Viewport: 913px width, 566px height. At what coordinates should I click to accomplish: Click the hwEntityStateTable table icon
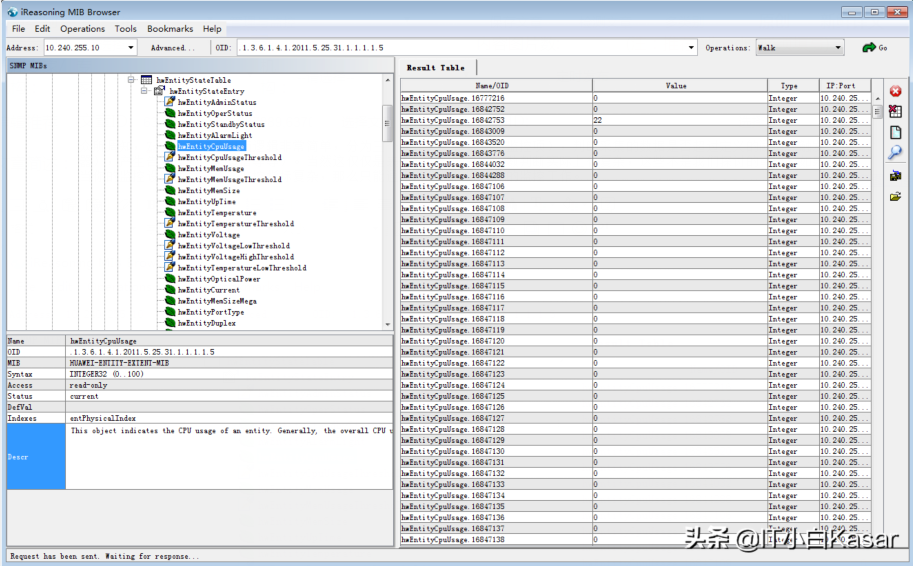146,80
